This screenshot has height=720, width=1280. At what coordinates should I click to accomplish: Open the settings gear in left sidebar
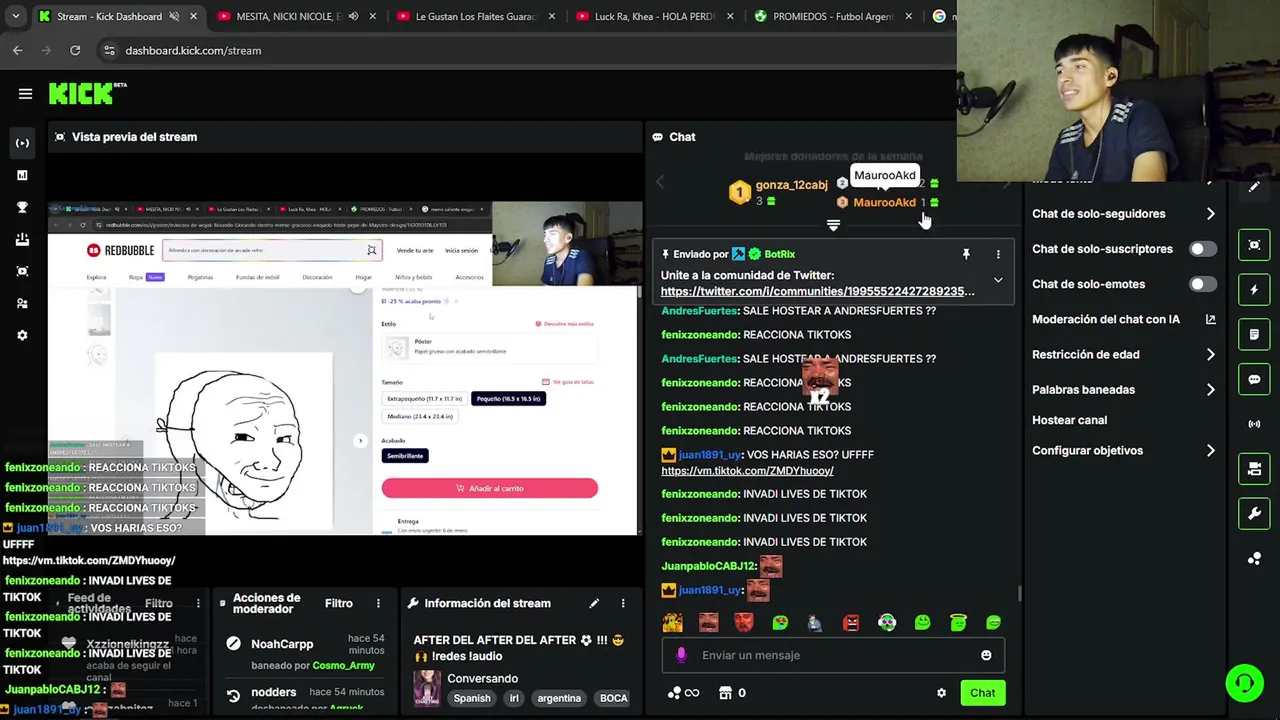[22, 335]
